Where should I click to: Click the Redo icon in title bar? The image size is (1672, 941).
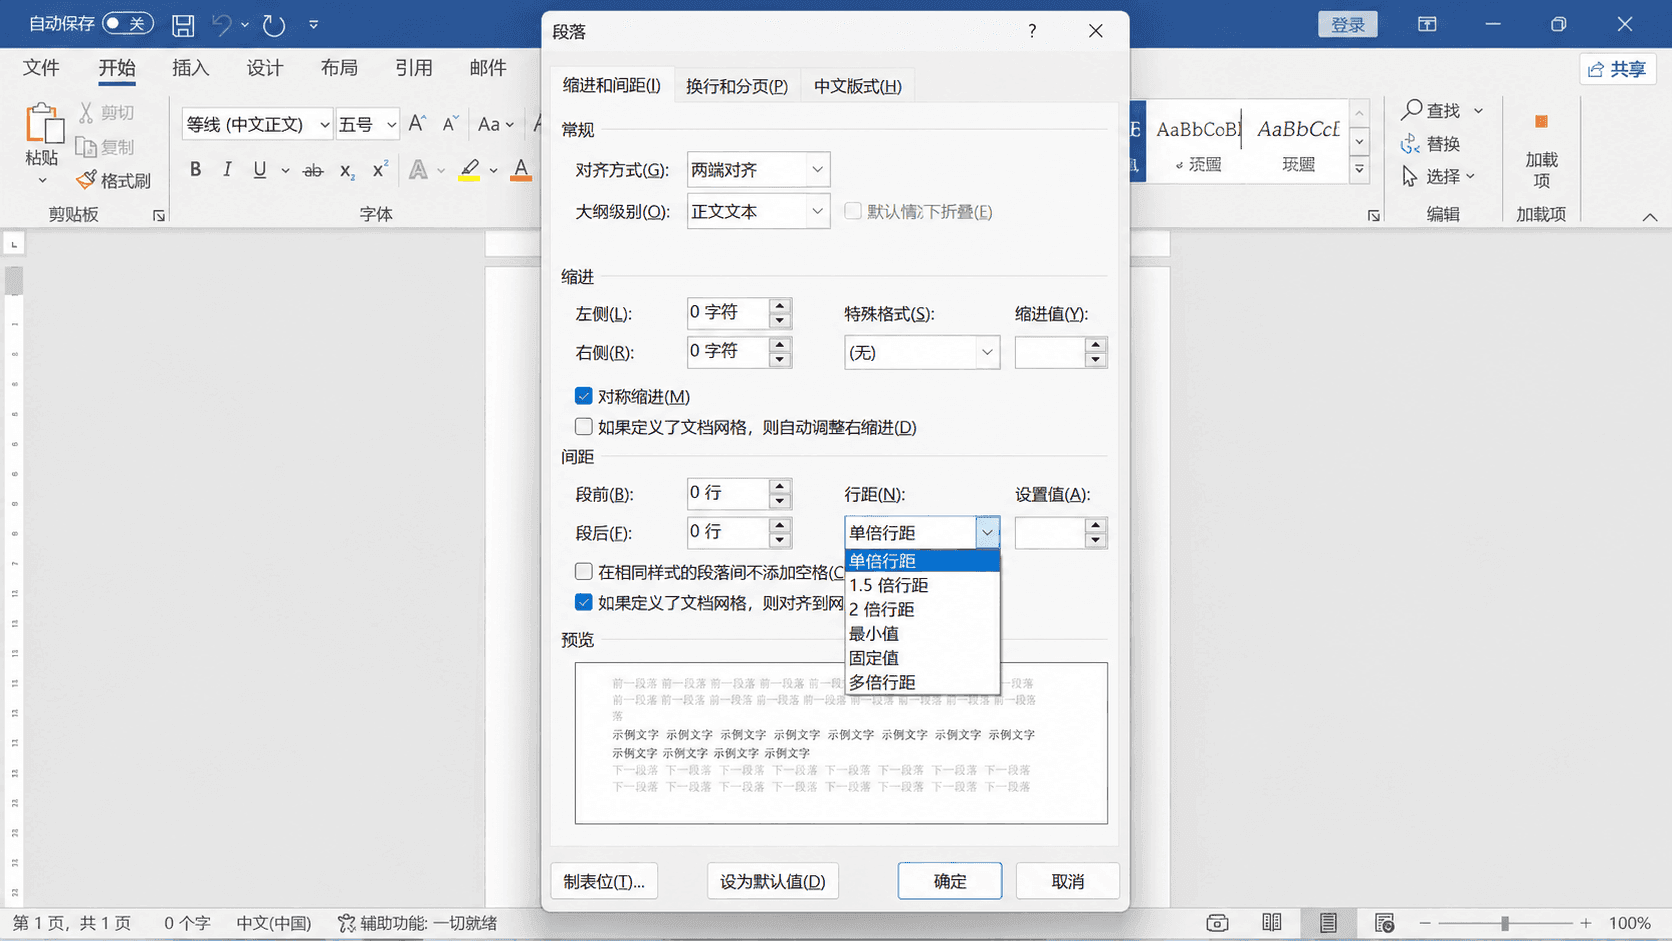point(274,25)
